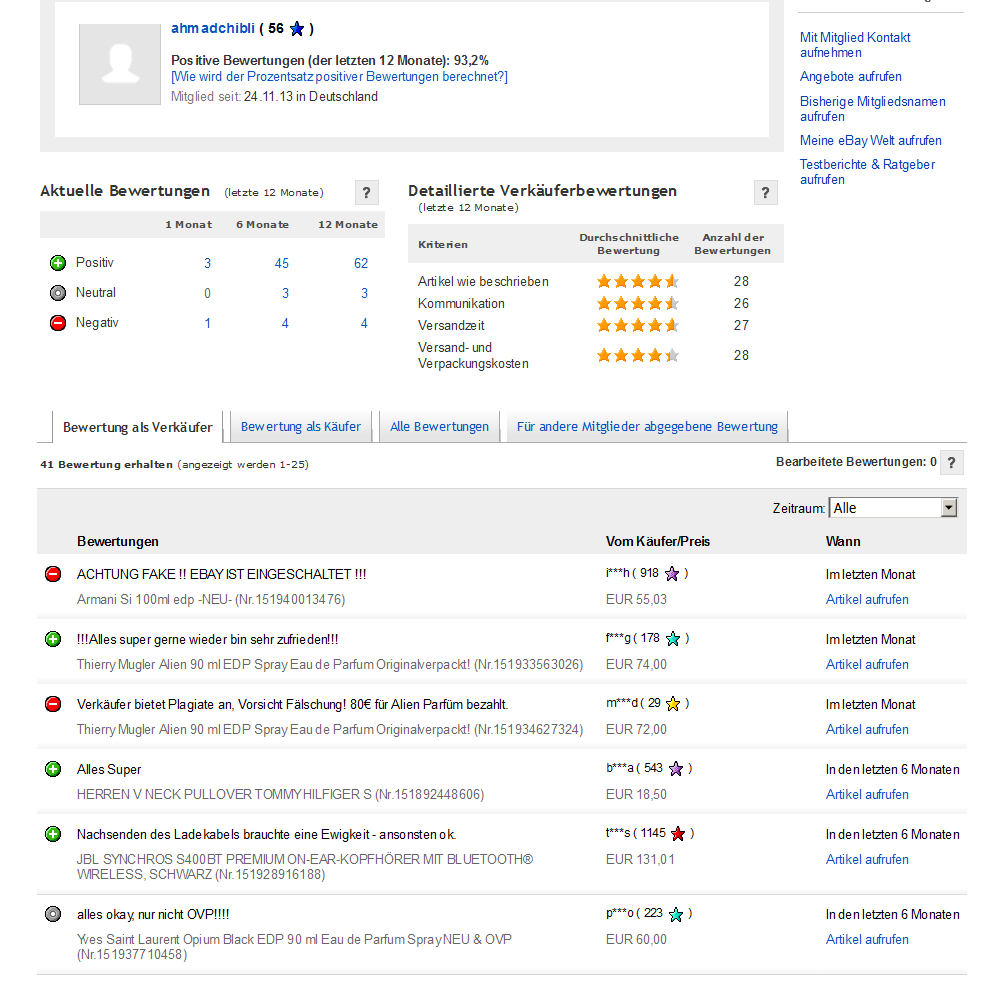Open Meine eBay Welt aufrufen link
This screenshot has width=1000, height=986.
point(870,141)
